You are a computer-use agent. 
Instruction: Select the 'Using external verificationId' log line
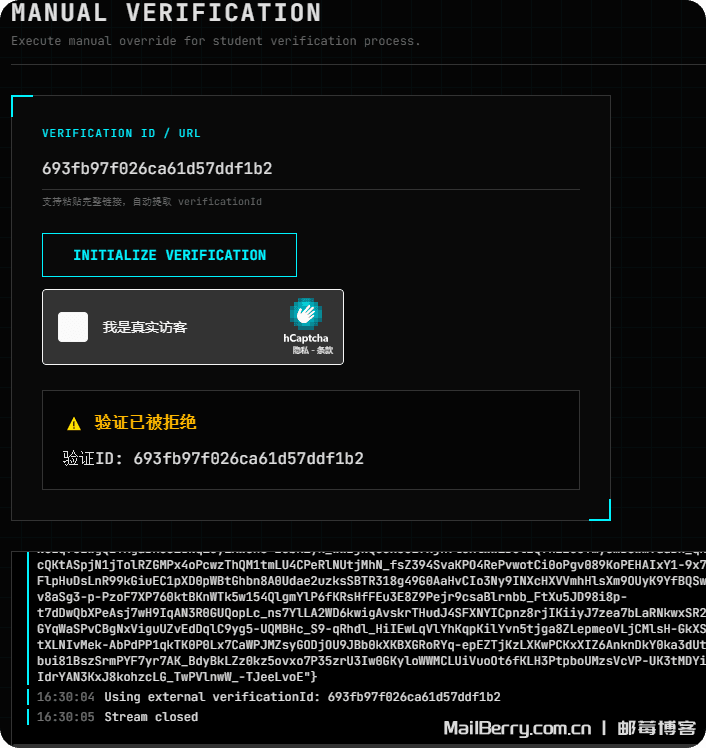pos(302,697)
